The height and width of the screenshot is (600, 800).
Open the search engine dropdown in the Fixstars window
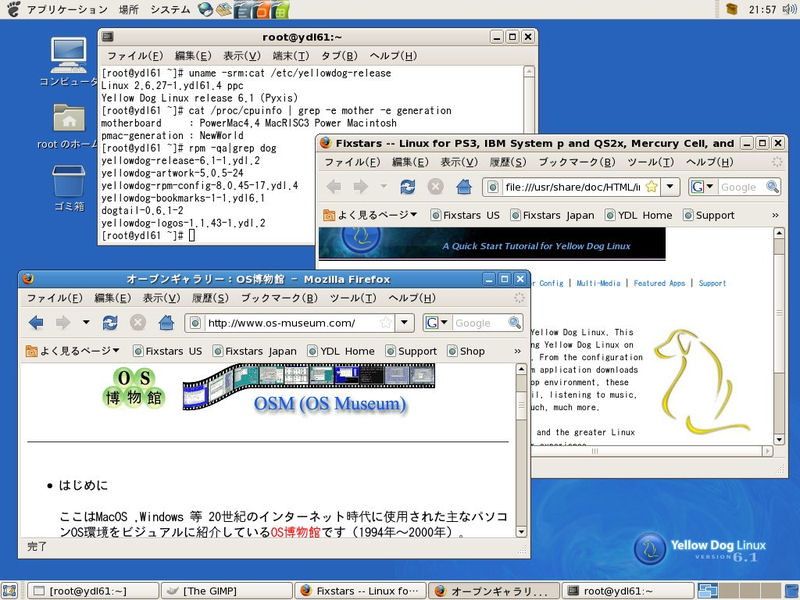point(709,187)
